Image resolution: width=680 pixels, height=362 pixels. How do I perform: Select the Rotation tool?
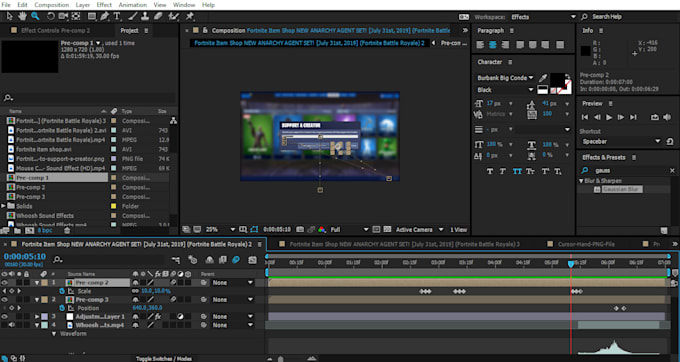[x=51, y=16]
